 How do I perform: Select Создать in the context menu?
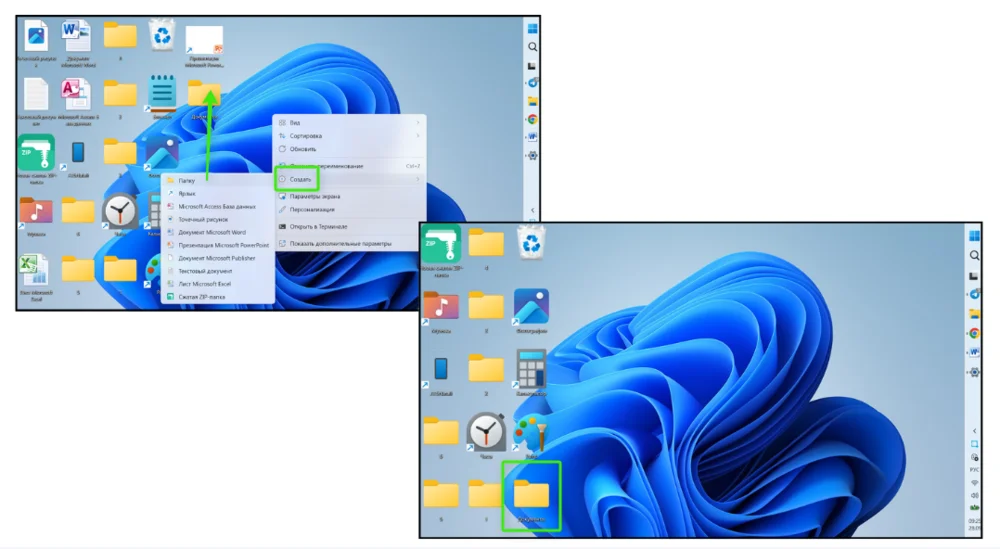(x=349, y=179)
